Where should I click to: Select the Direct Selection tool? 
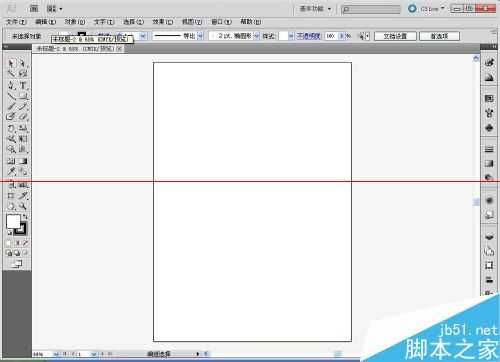[x=23, y=63]
